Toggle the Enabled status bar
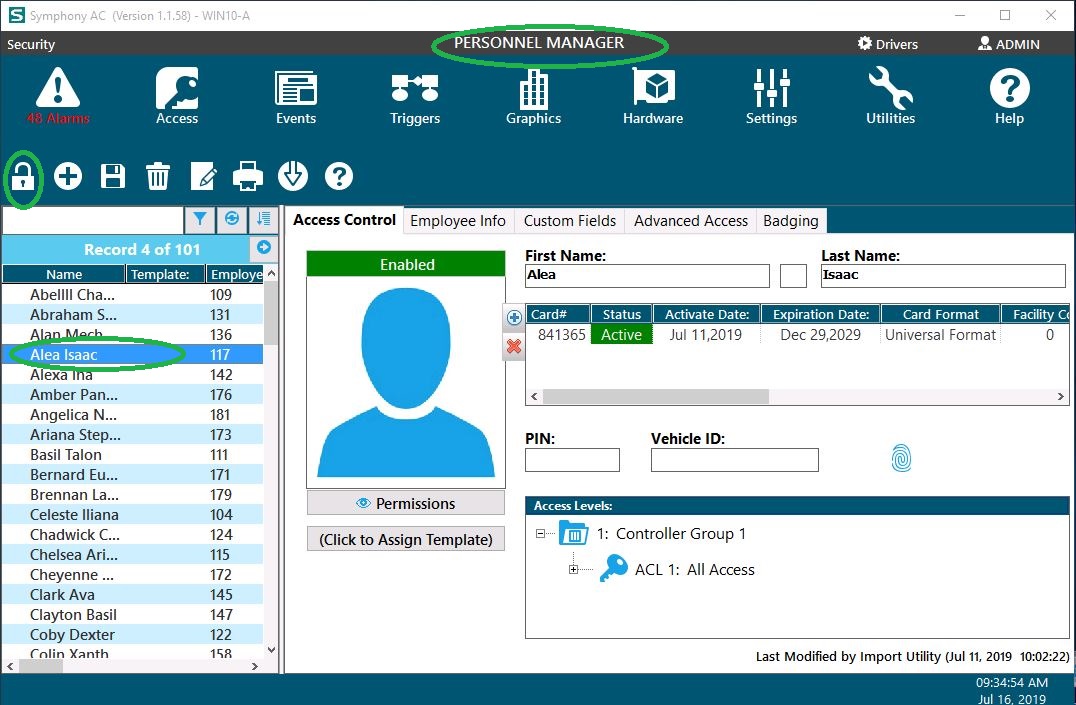 pos(406,264)
